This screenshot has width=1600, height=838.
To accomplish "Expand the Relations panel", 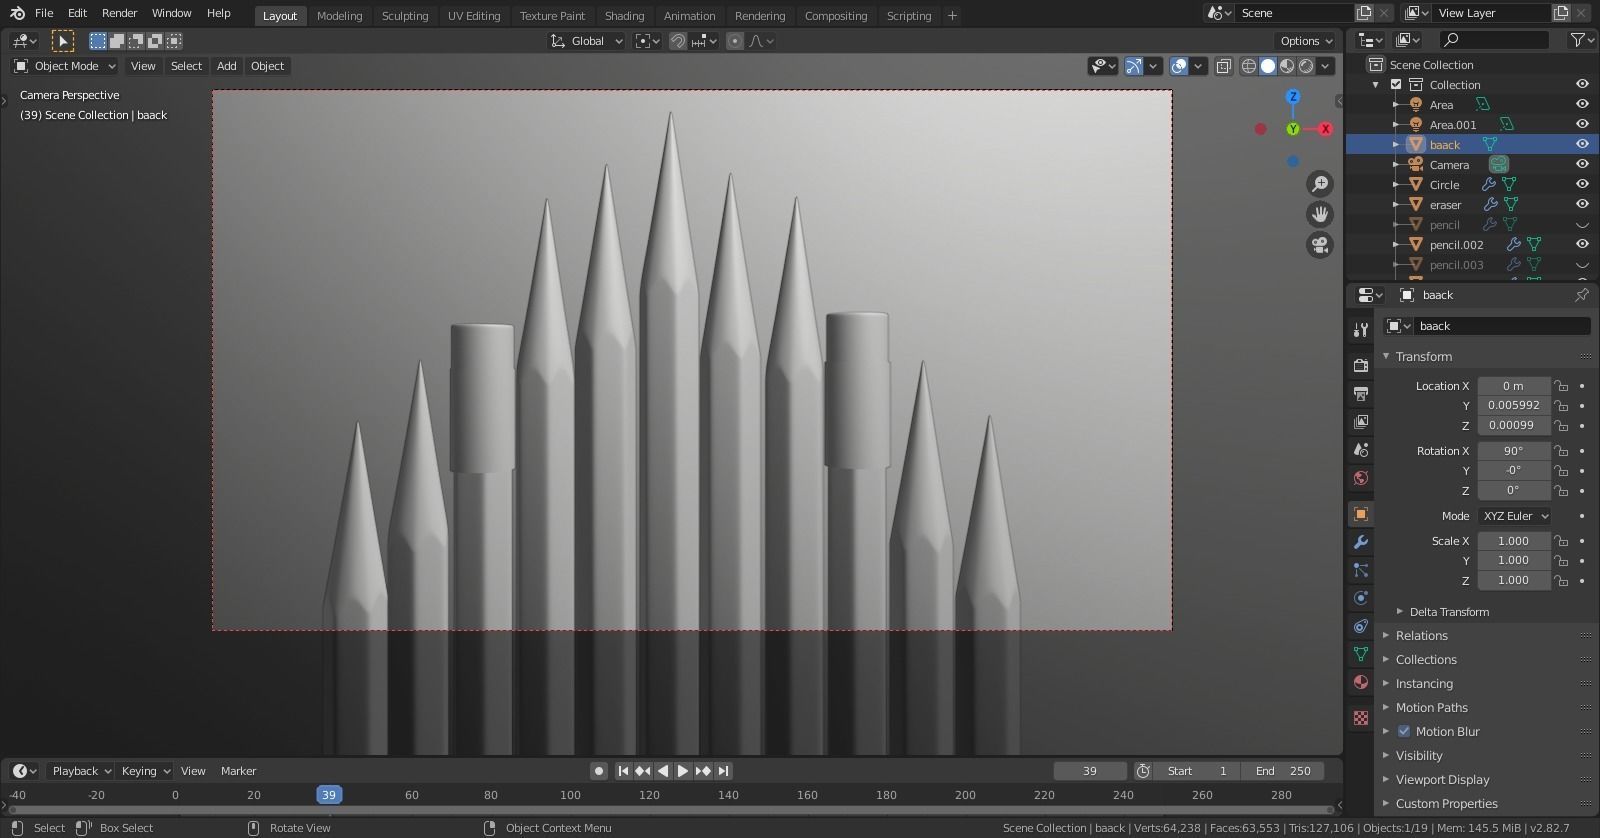I will click(x=1421, y=636).
